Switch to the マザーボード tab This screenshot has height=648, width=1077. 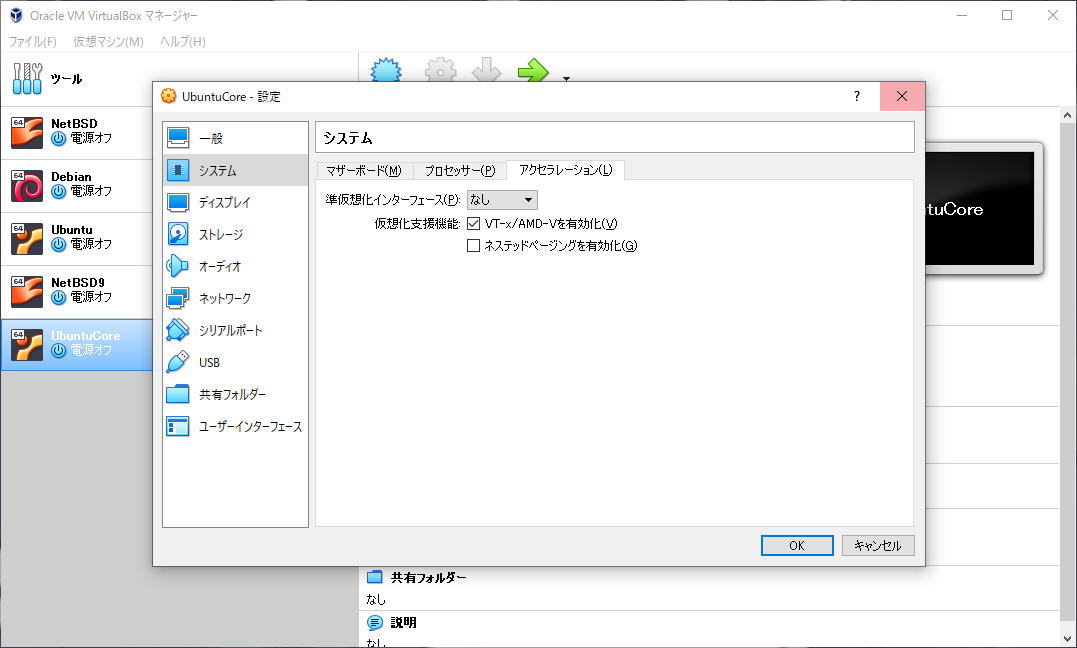click(364, 170)
